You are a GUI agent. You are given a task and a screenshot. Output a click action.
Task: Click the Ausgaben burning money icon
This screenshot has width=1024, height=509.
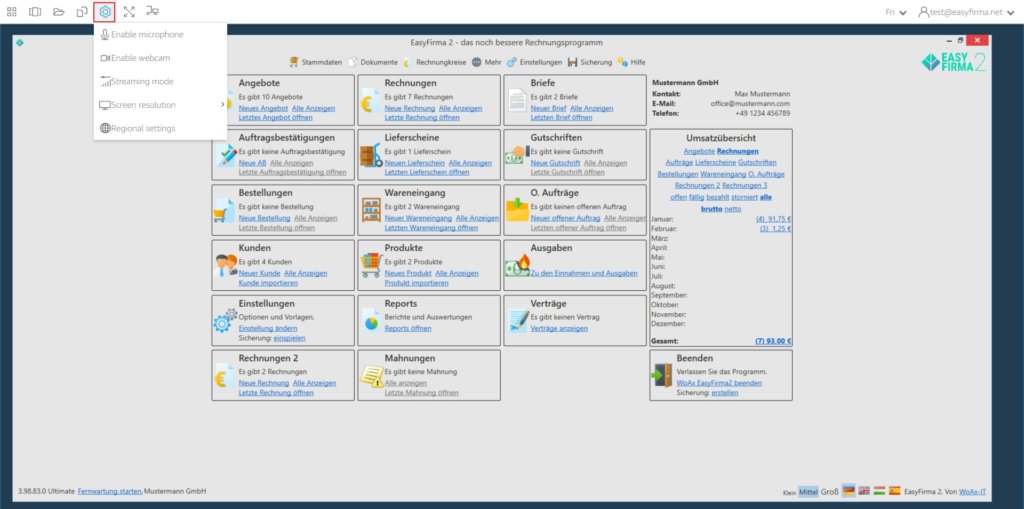[517, 266]
